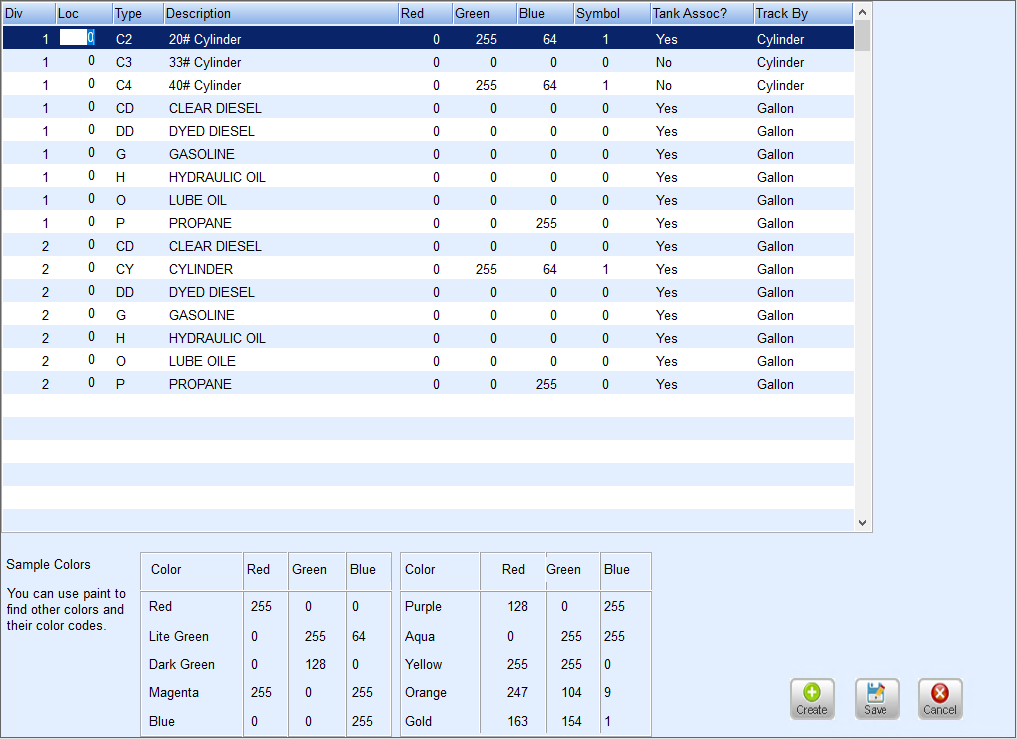
Task: Click the Purple sample color name
Action: 423,607
